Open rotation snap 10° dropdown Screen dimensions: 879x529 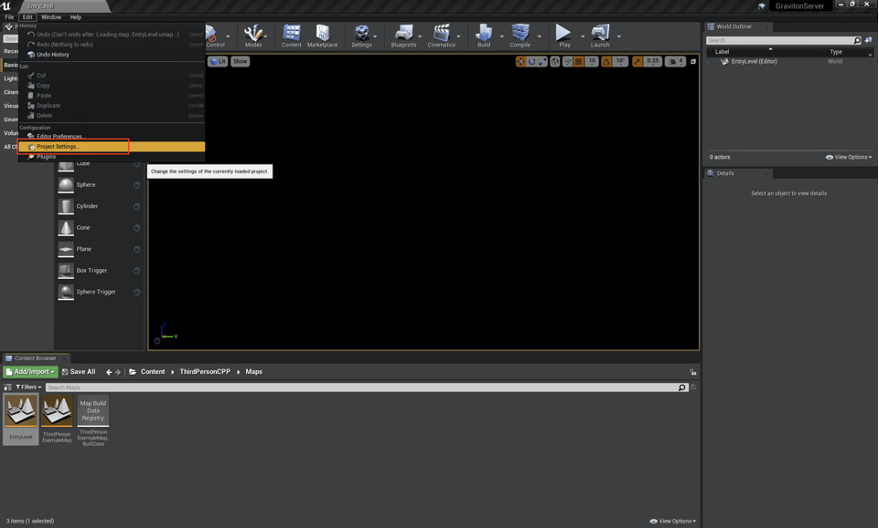620,62
